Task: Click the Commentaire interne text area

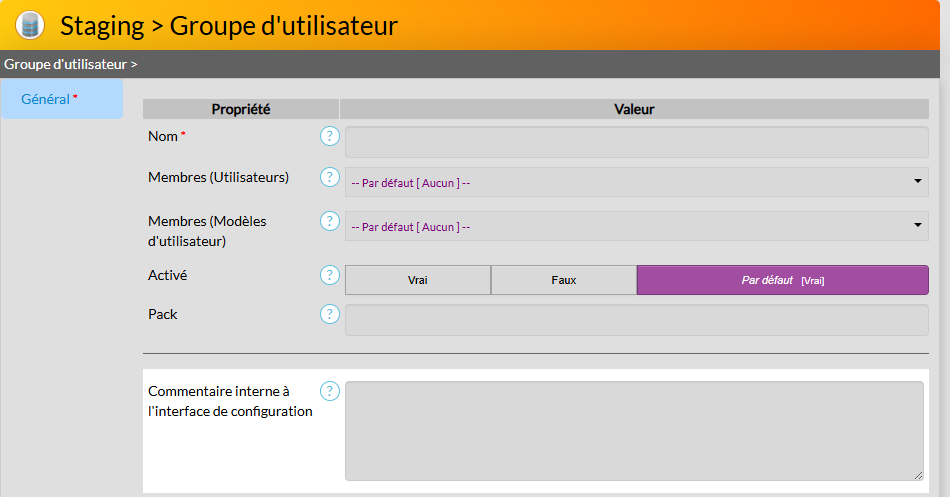Action: coord(634,430)
